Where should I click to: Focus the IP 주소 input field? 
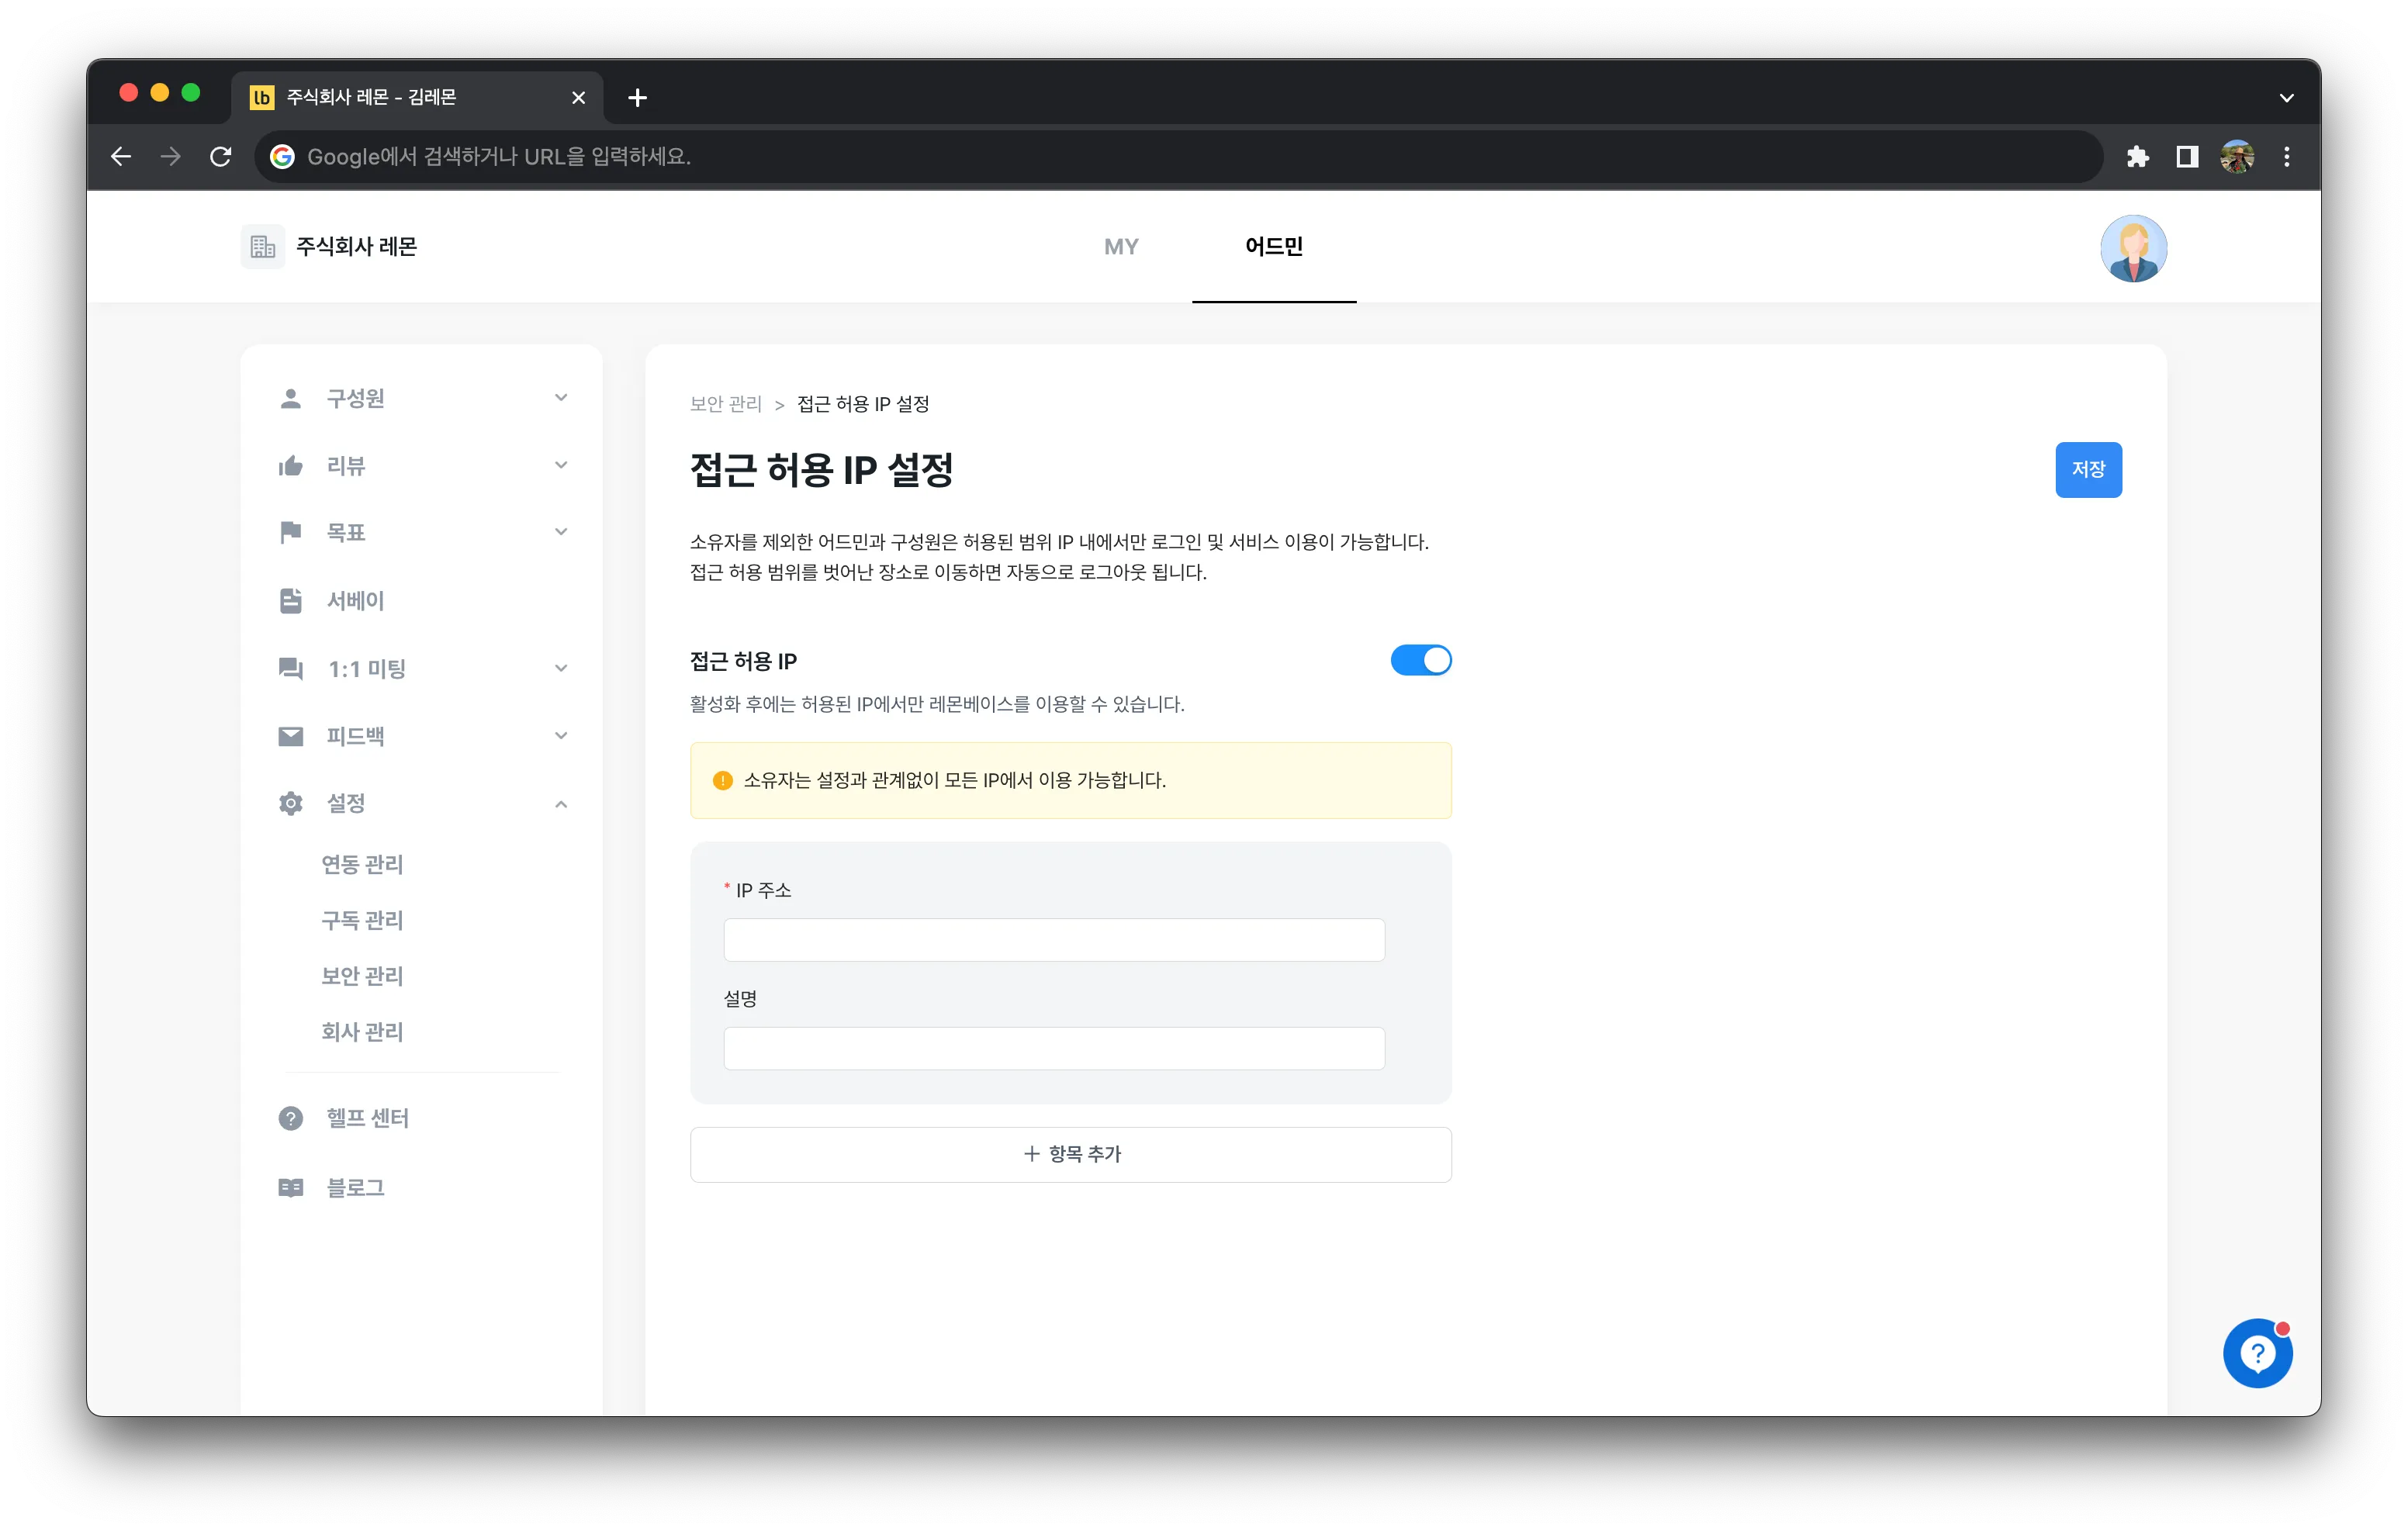1054,939
